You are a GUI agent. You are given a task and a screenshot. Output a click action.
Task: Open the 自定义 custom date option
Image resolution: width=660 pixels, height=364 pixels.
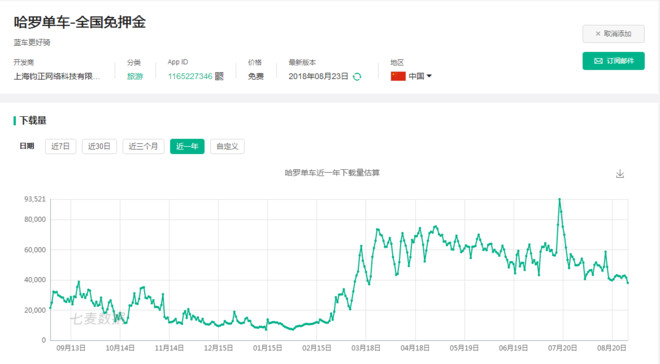tap(227, 146)
